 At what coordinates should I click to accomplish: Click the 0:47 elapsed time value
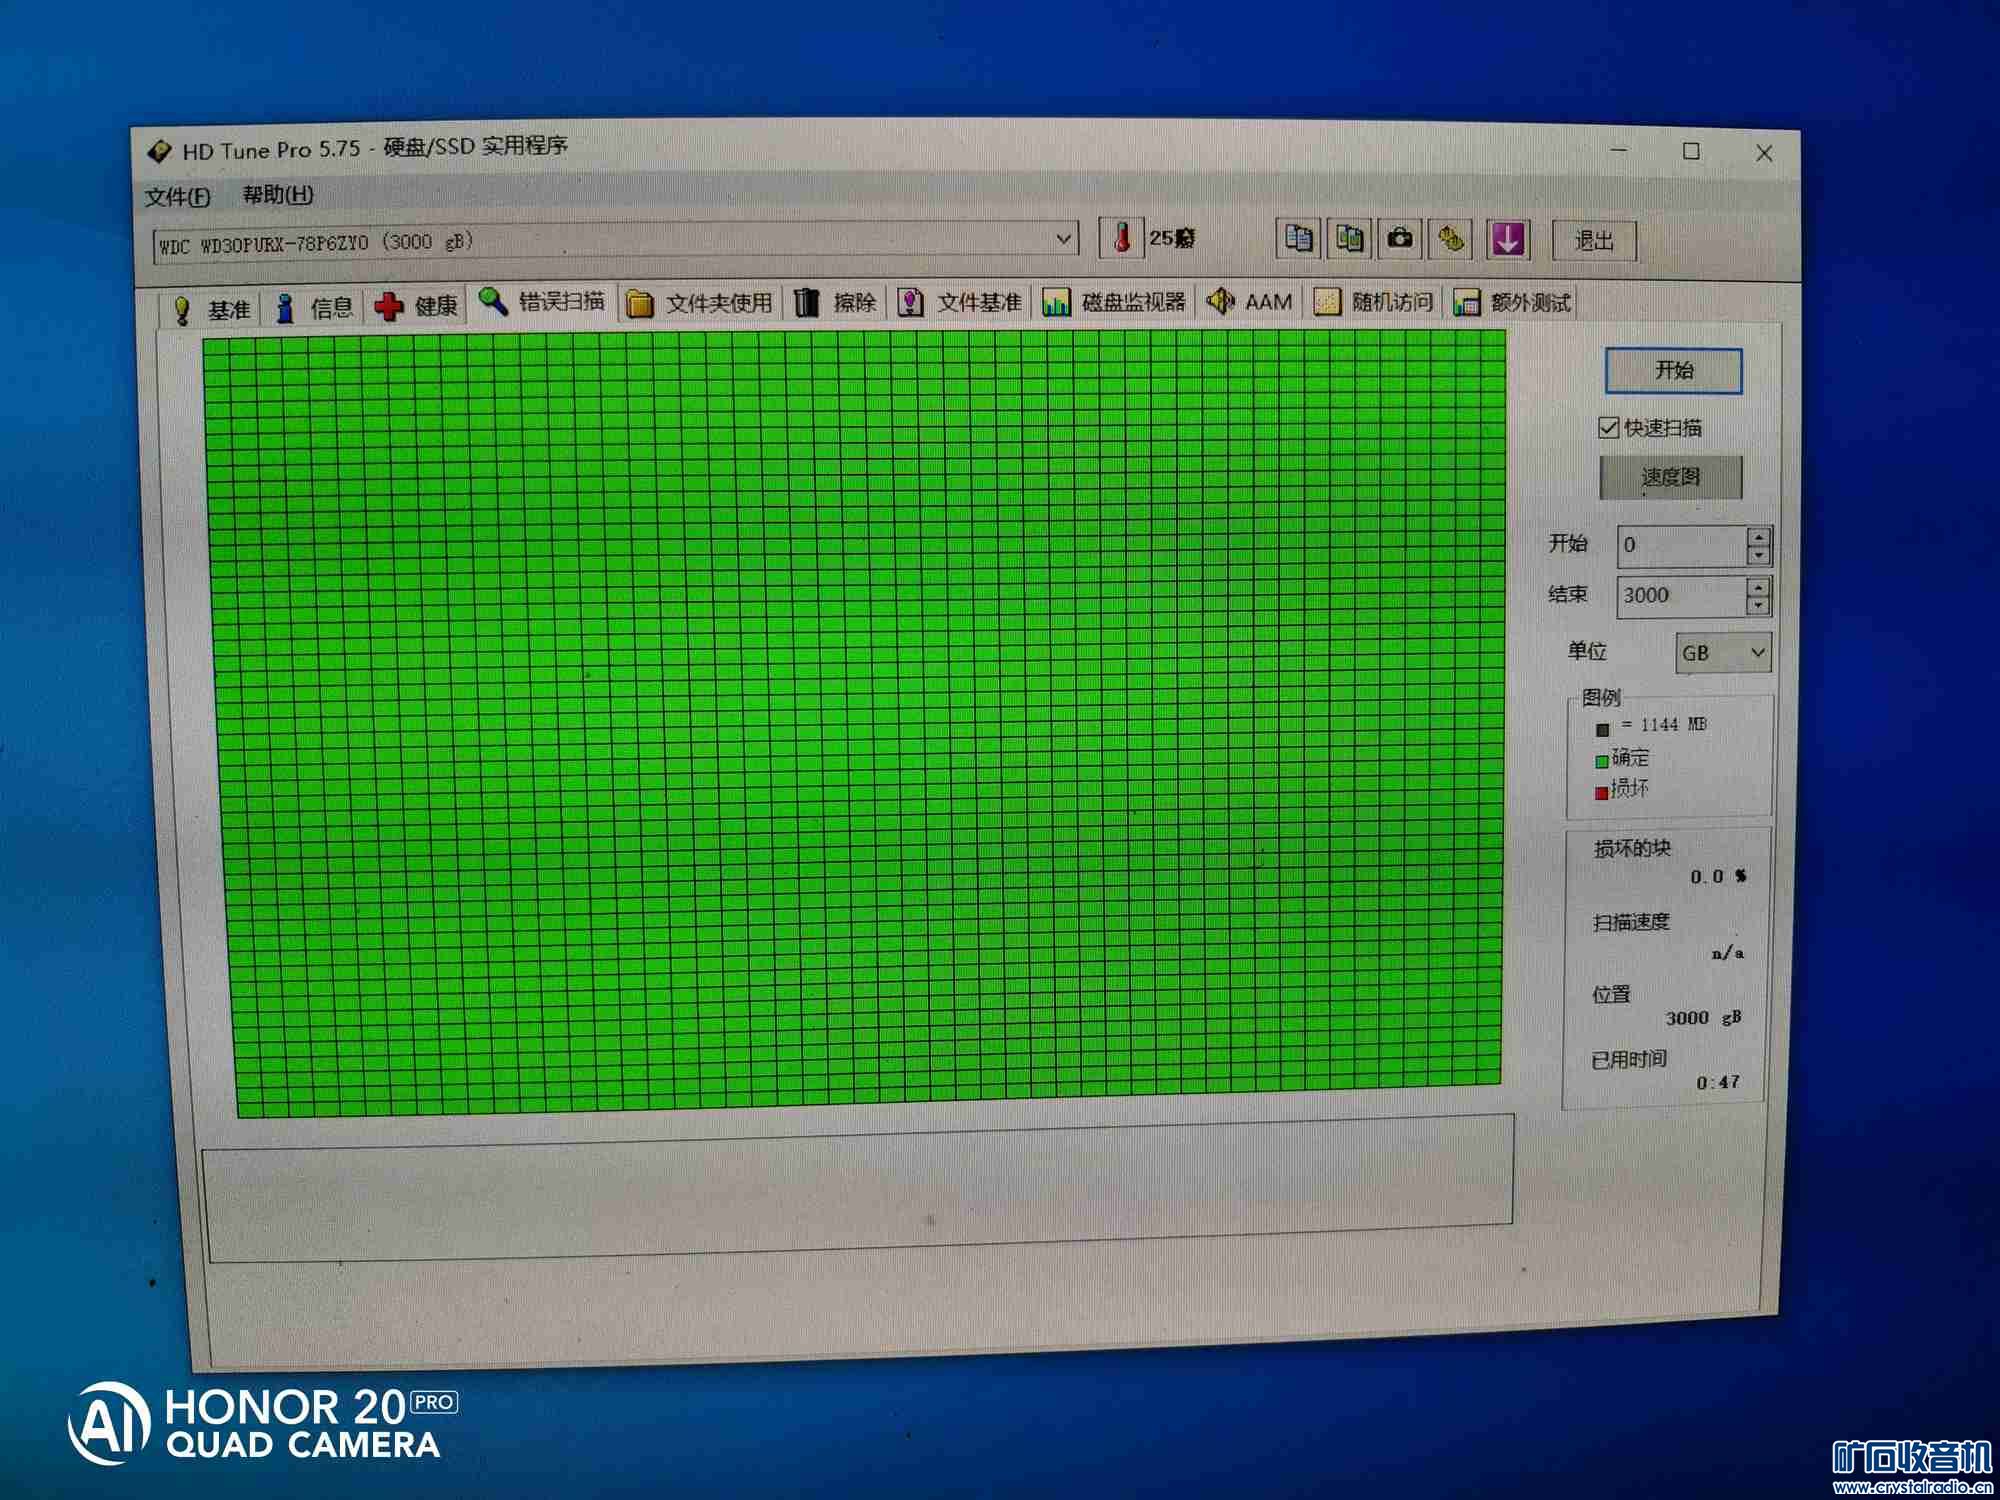(1718, 1082)
